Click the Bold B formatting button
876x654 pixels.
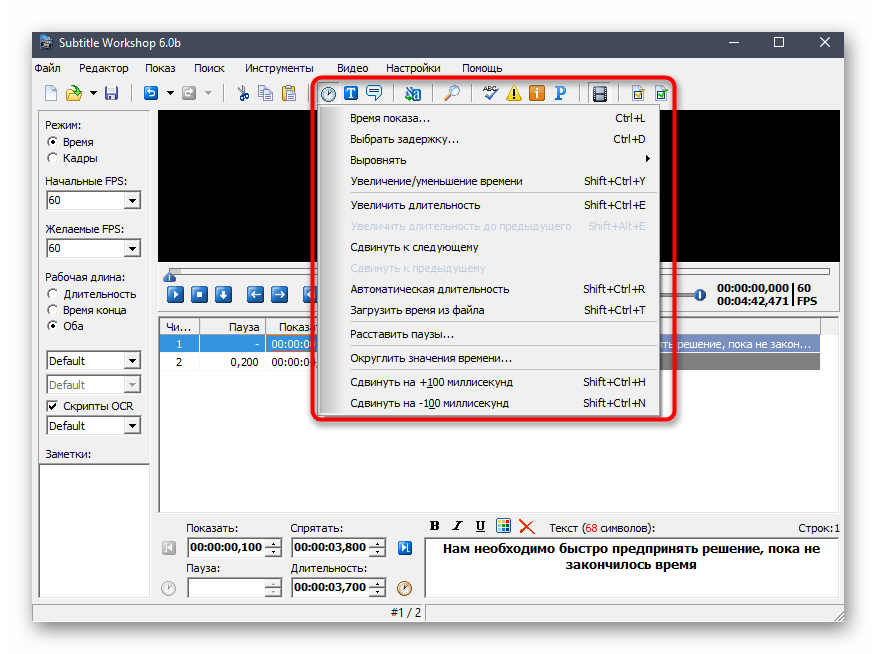(x=435, y=526)
